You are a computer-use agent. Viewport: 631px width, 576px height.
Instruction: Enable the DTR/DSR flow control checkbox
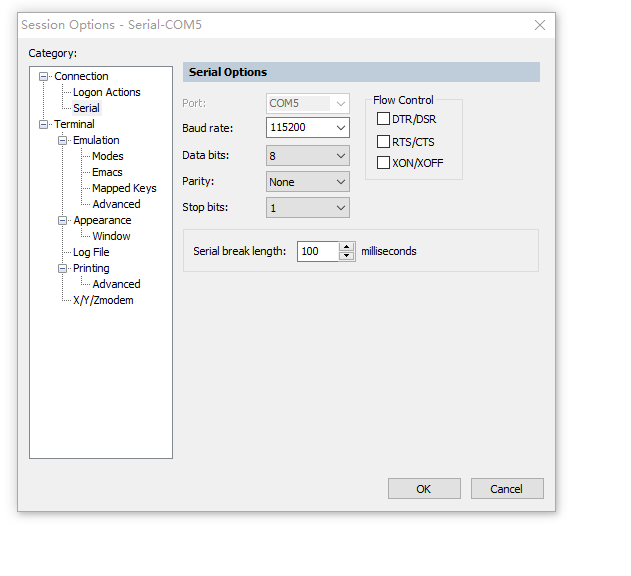(383, 119)
